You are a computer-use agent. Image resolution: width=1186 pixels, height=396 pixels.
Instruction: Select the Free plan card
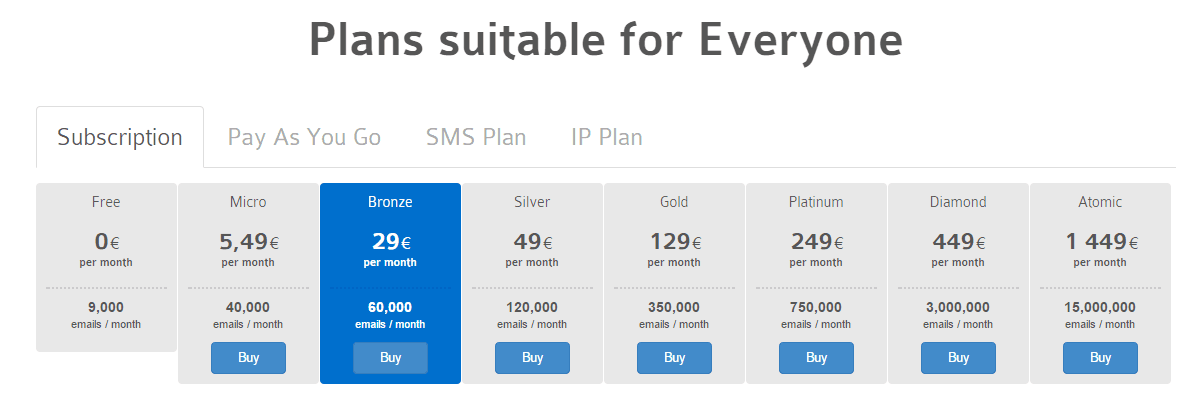pos(107,268)
